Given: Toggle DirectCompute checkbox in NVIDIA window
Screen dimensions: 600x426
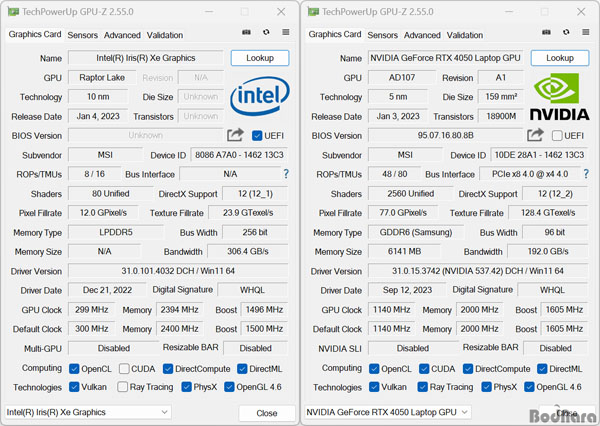Looking at the screenshot, I should coord(468,369).
